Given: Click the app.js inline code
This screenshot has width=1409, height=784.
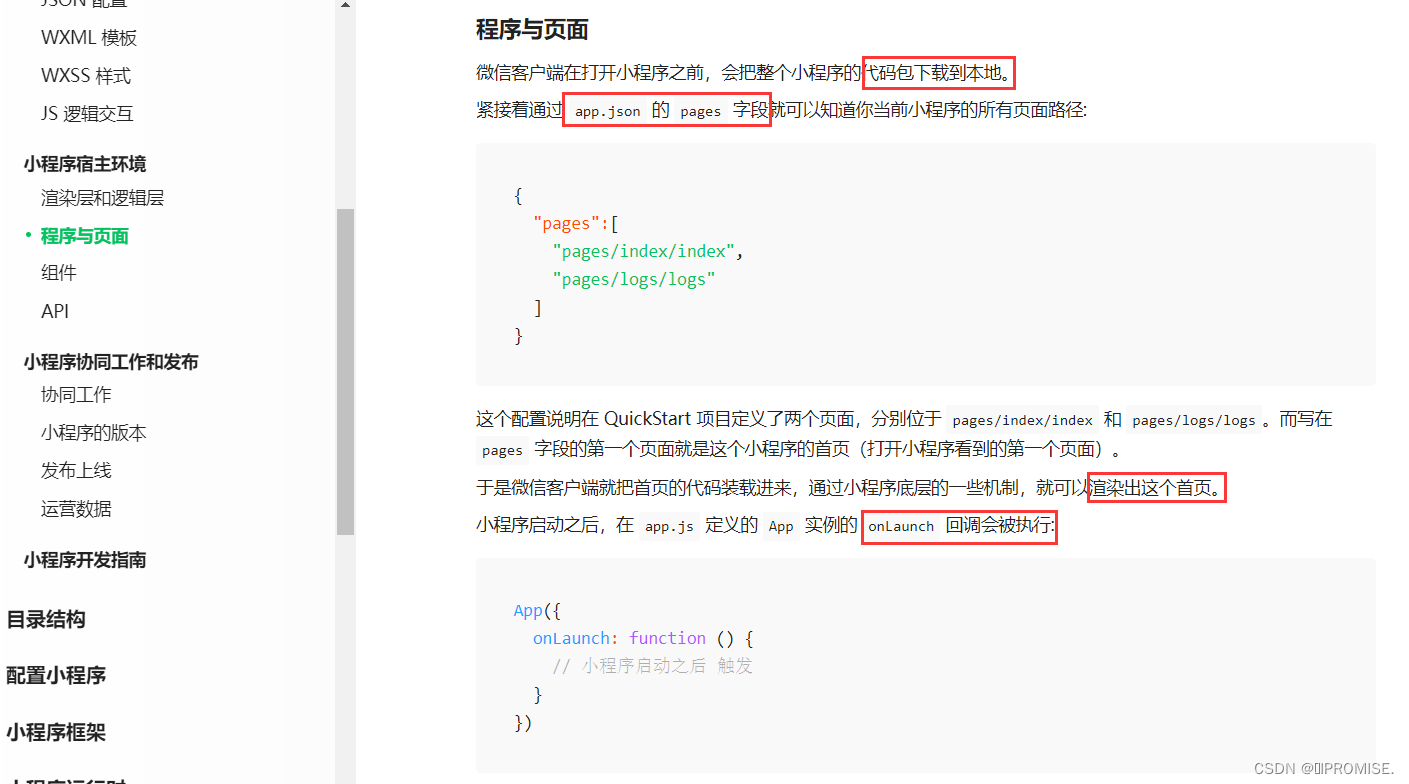Looking at the screenshot, I should click(x=669, y=526).
